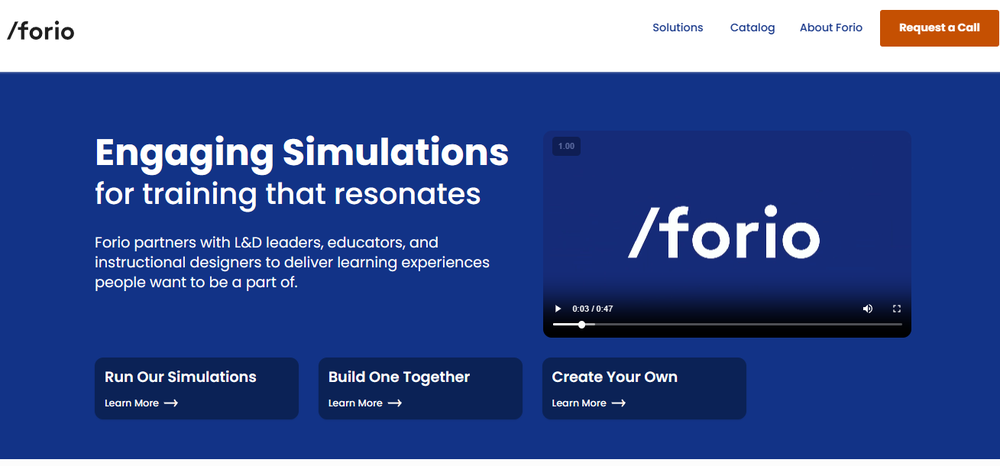Open the Catalog menu item
1000x466 pixels.
point(753,28)
